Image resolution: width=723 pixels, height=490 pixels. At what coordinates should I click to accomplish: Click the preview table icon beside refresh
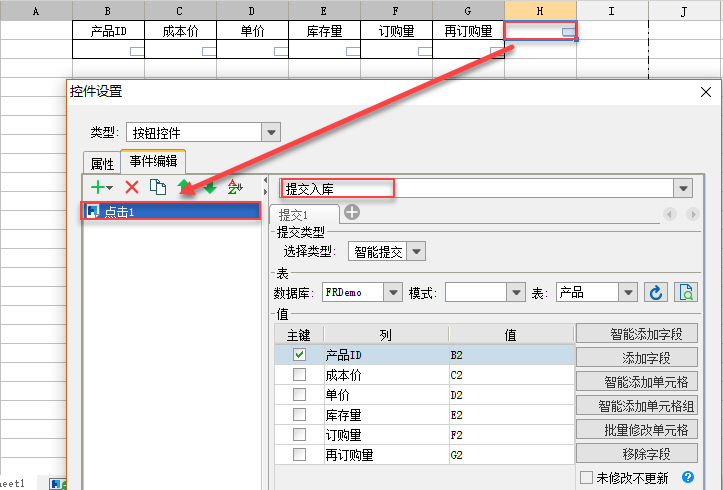coord(686,292)
